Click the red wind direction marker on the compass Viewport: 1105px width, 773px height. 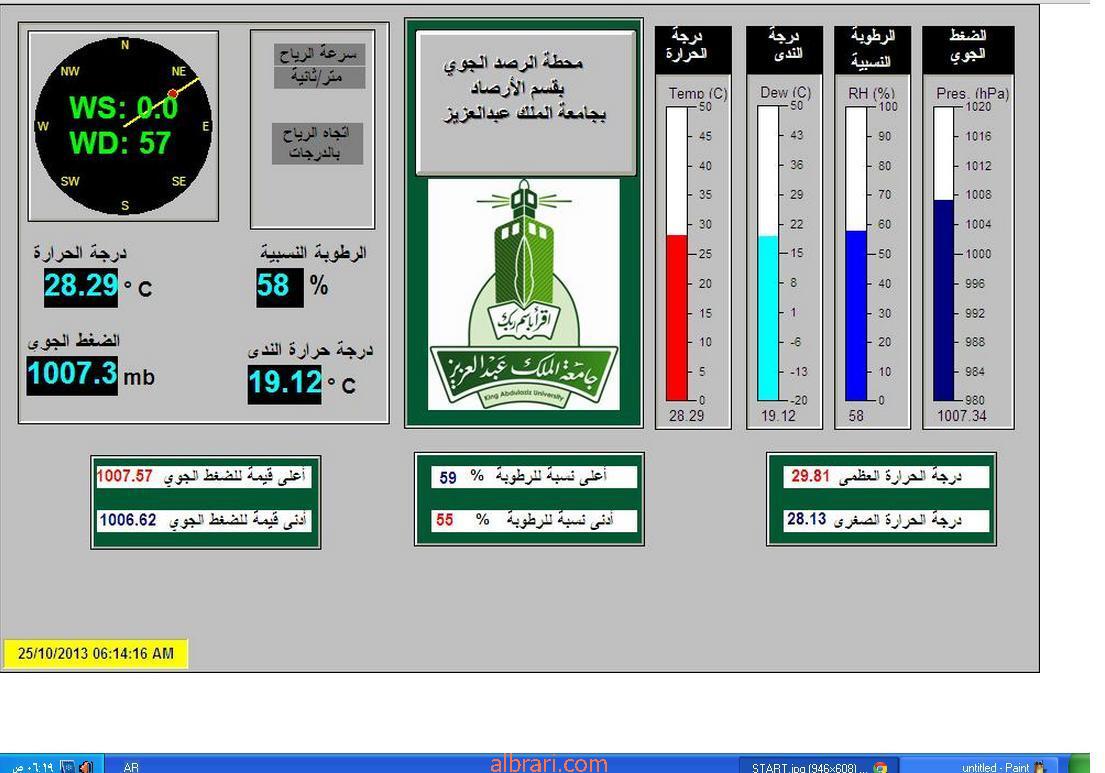coord(173,93)
